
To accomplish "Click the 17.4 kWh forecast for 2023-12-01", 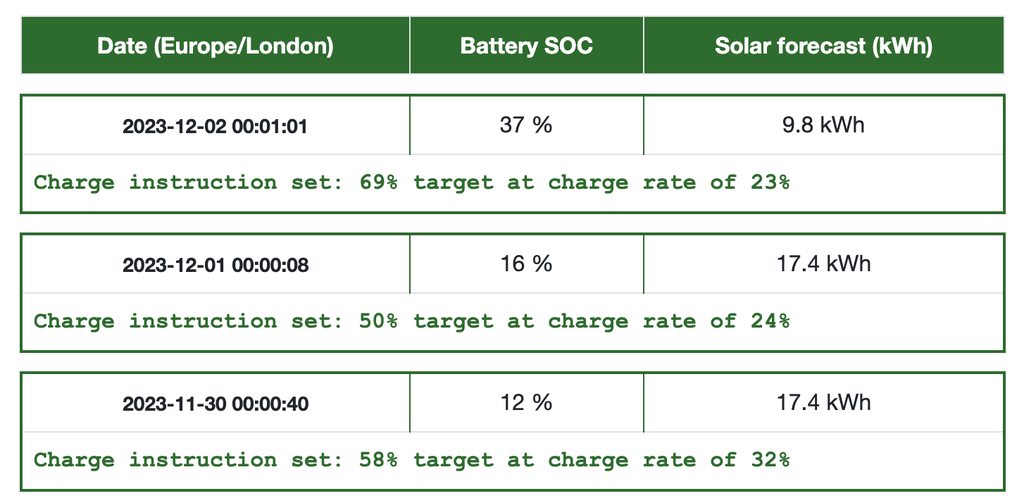I will [x=823, y=264].
